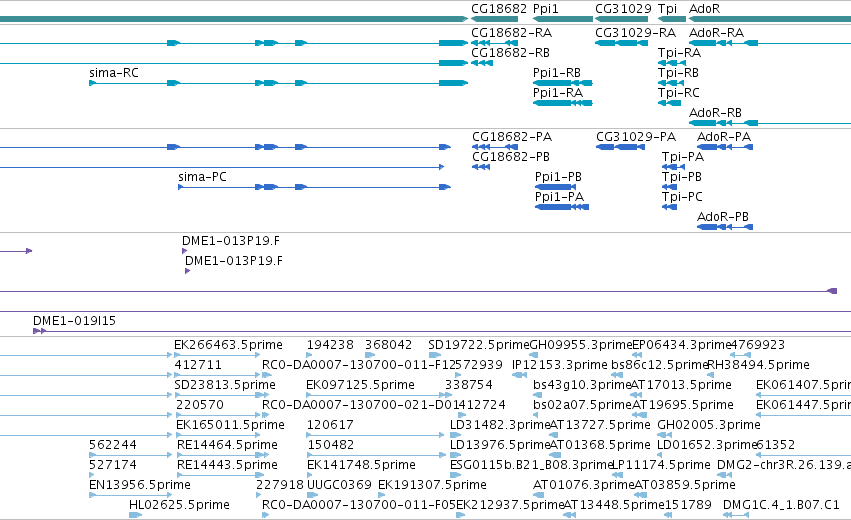Select the CG18682-RB transcript label
The image size is (851, 520).
[x=510, y=53]
